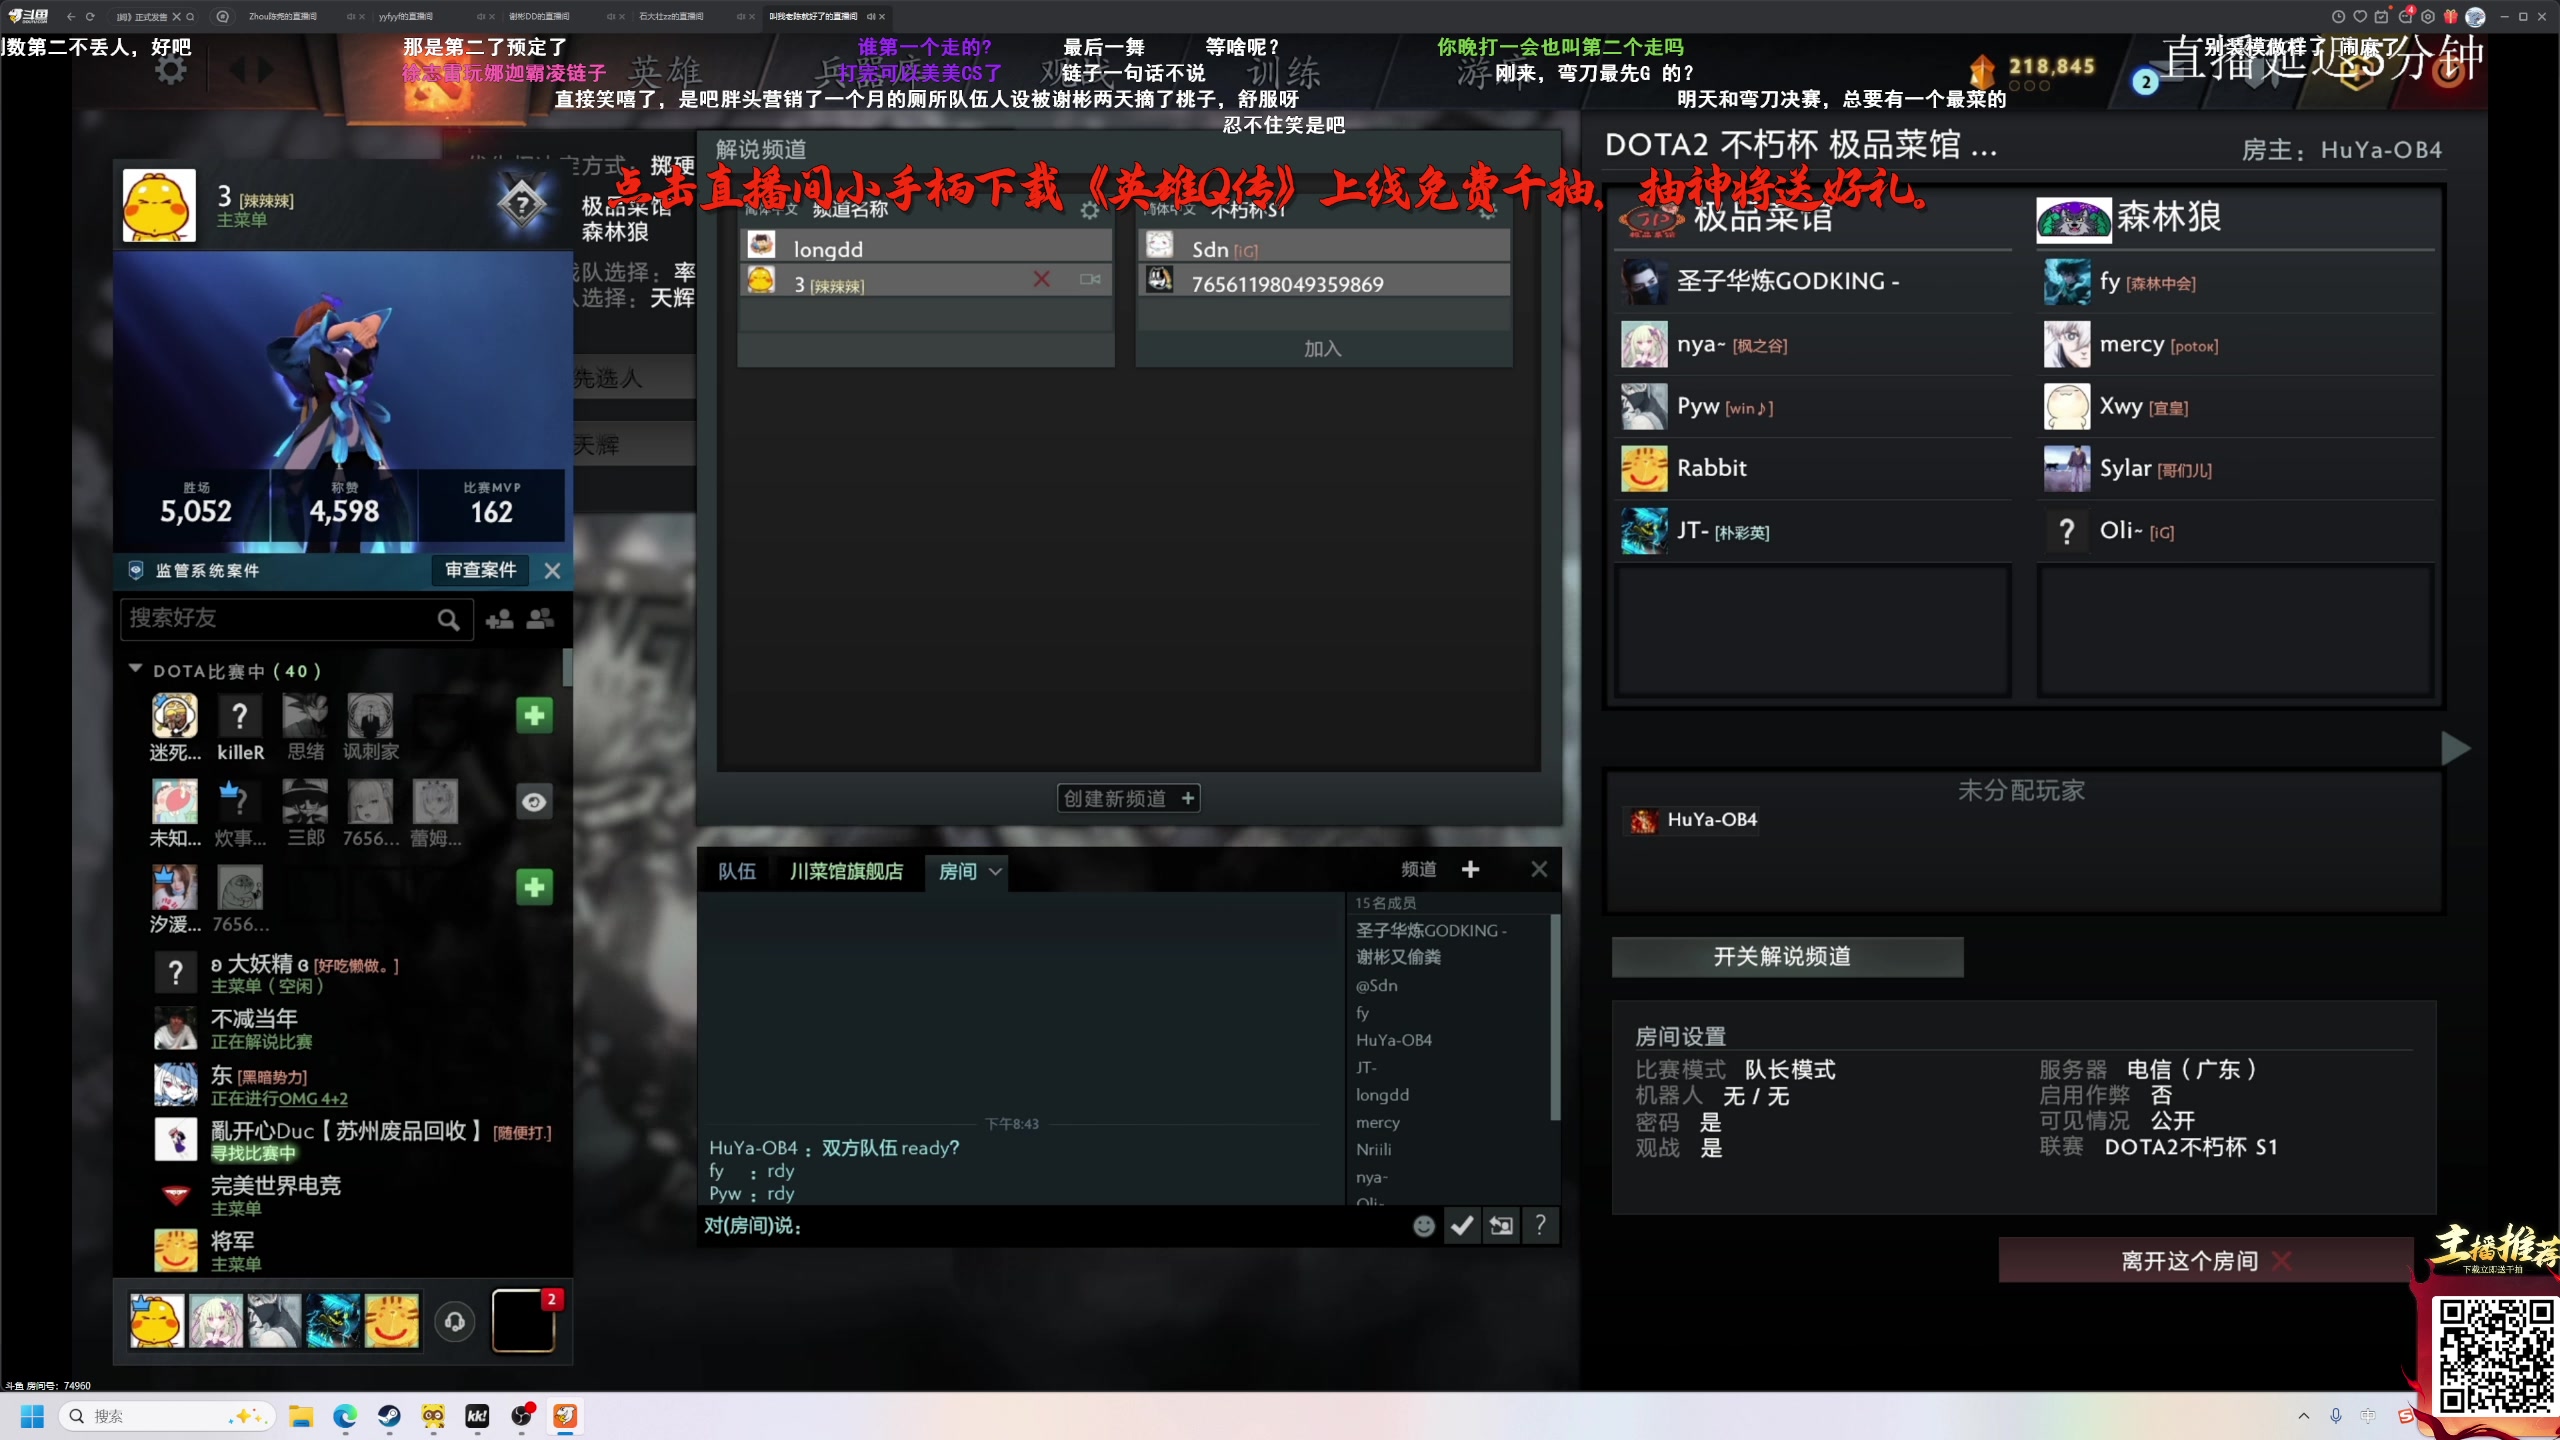Click the 极品菜馆 team logo thumbnail
This screenshot has width=2560, height=1440.
[x=1651, y=219]
